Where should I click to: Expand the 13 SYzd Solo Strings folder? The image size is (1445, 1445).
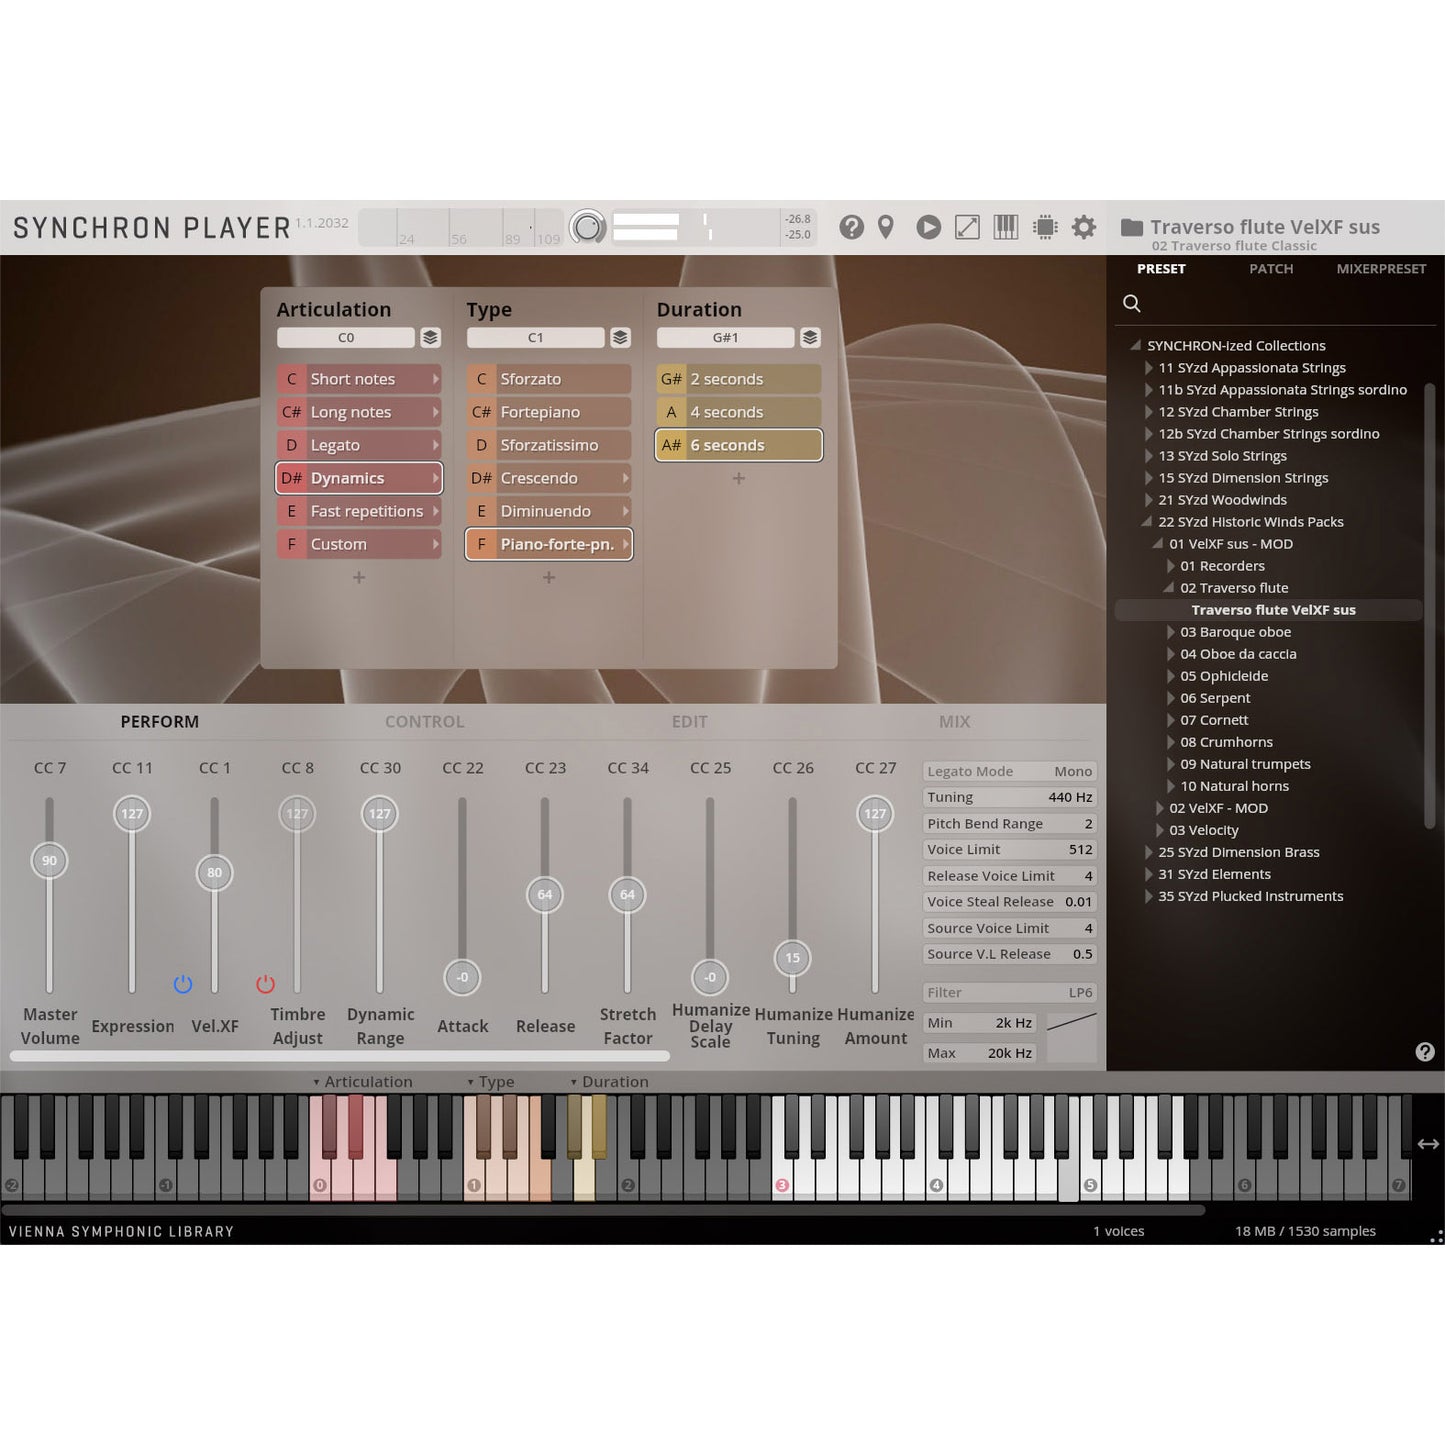[x=1149, y=456]
